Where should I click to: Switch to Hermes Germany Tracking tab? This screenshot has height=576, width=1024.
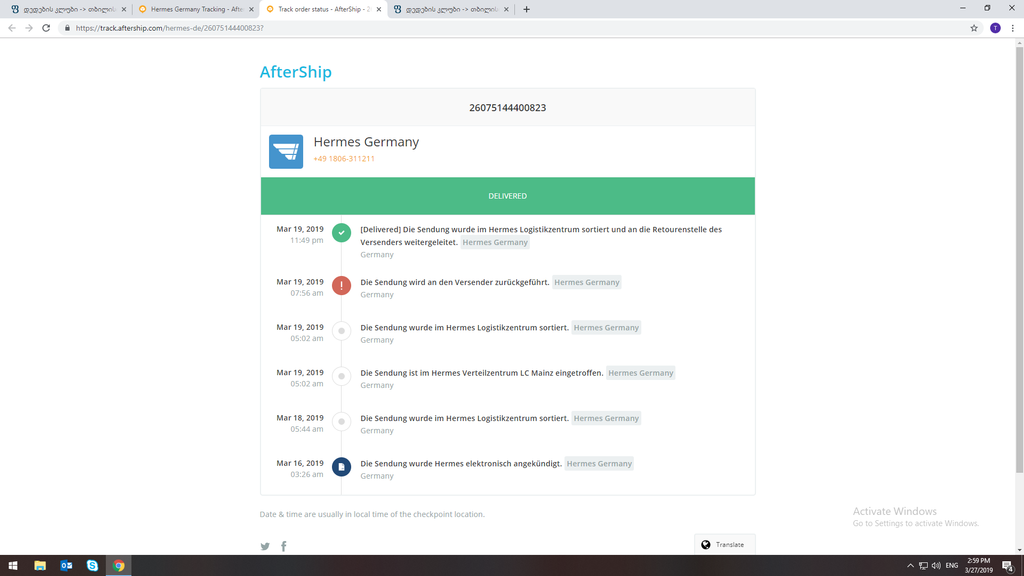(x=195, y=9)
